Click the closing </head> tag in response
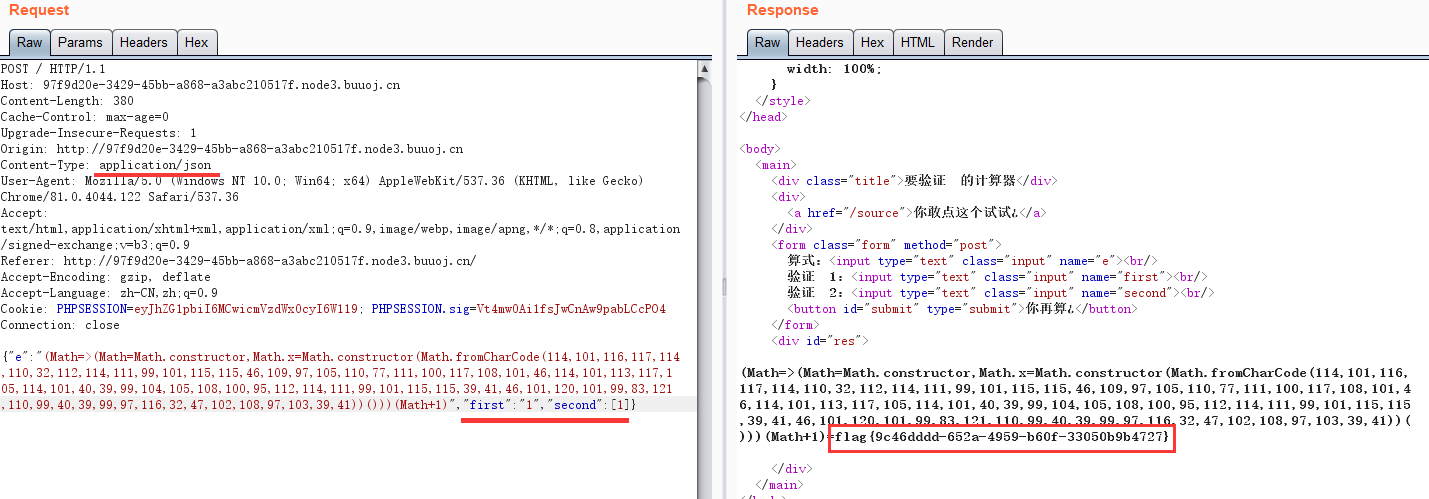The image size is (1429, 499). tap(763, 117)
